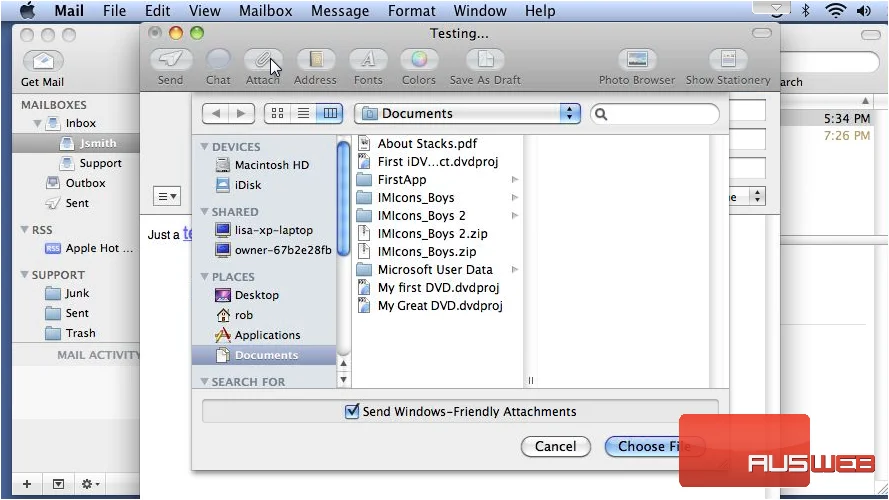
Task: Open the Address panel icon
Action: click(x=315, y=60)
